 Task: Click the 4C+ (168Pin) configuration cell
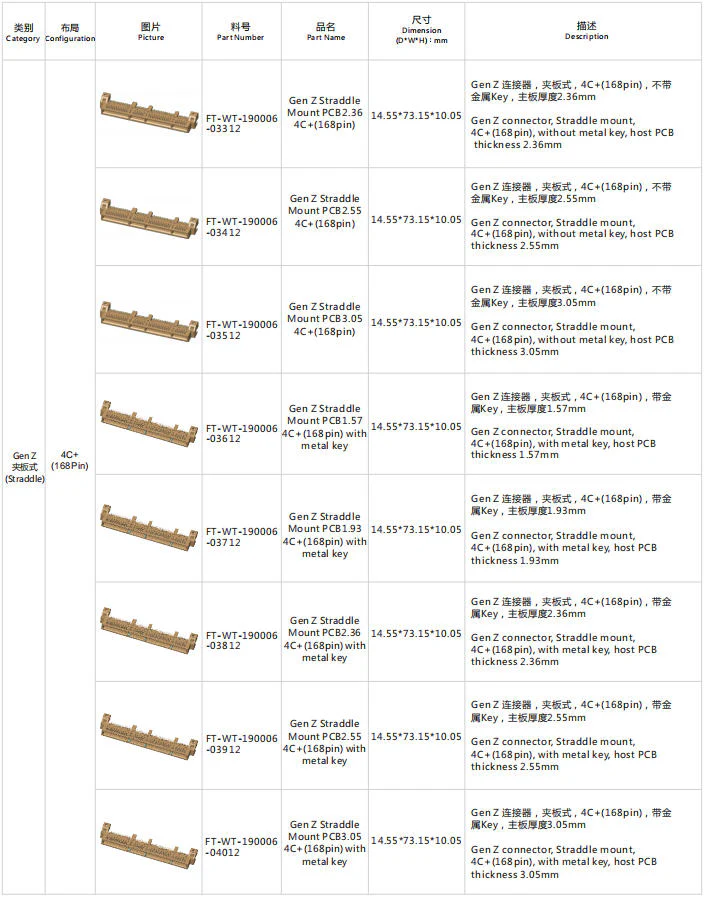coord(69,460)
